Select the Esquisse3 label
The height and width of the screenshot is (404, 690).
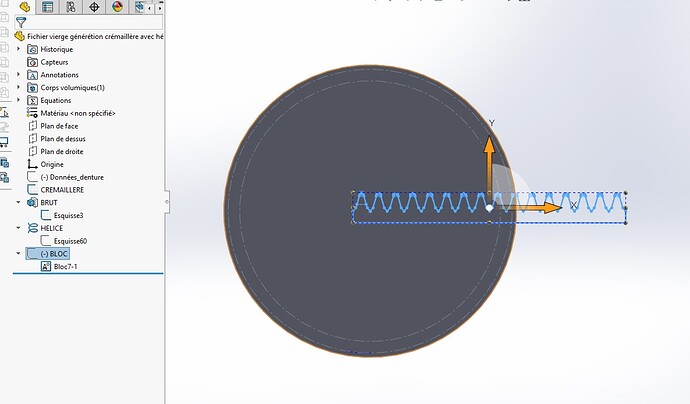69,215
